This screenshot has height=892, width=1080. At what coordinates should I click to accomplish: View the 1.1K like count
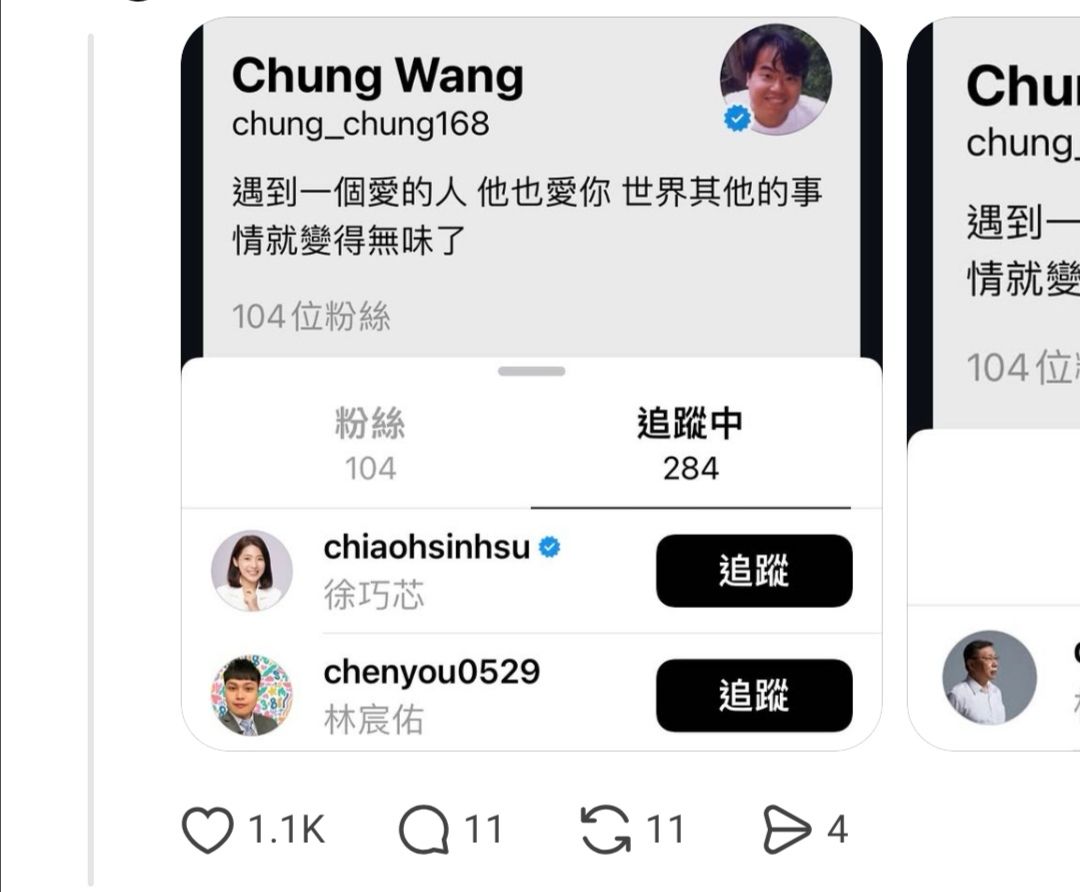click(x=286, y=829)
